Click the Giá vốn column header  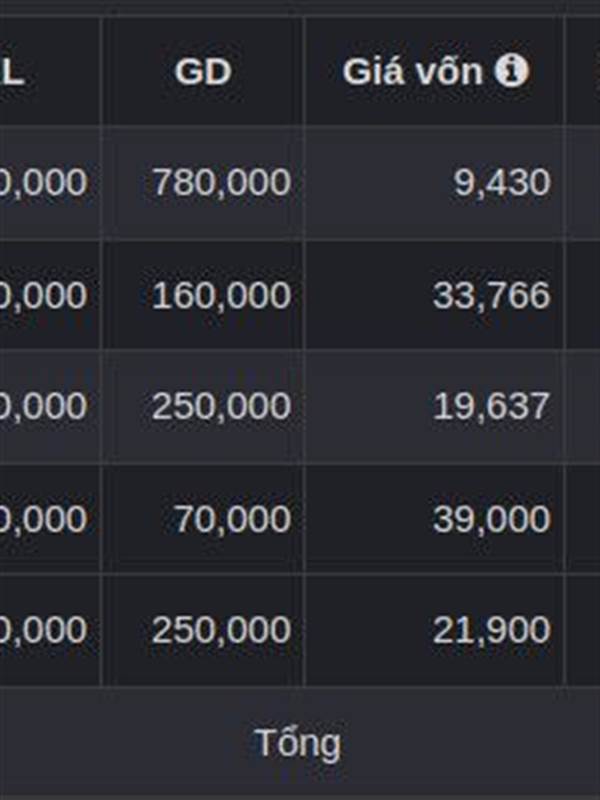[435, 71]
